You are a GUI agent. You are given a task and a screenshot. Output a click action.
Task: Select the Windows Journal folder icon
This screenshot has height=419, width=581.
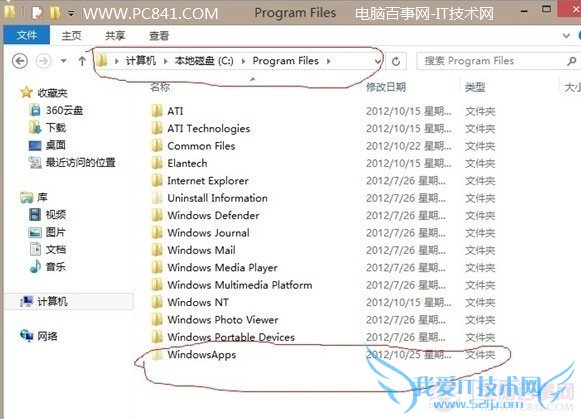[x=157, y=232]
